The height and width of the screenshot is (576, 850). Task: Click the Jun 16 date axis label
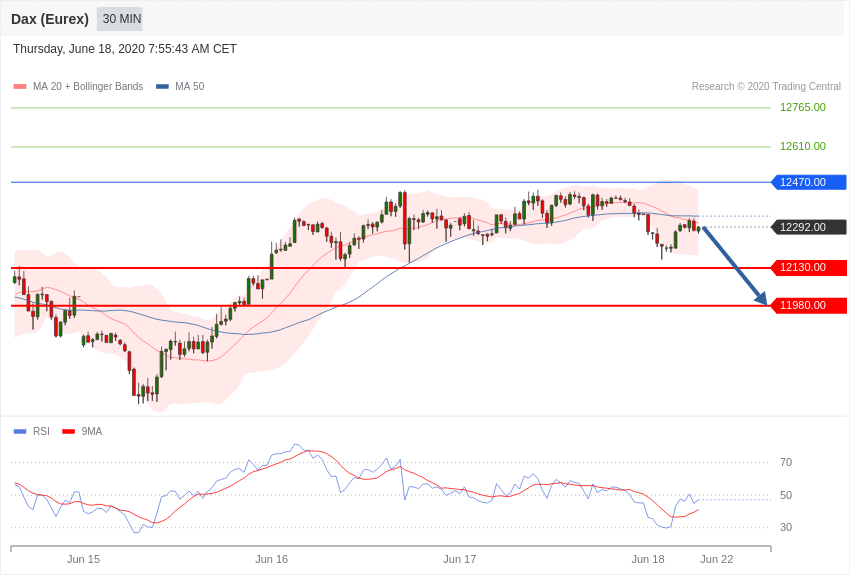coord(272,559)
